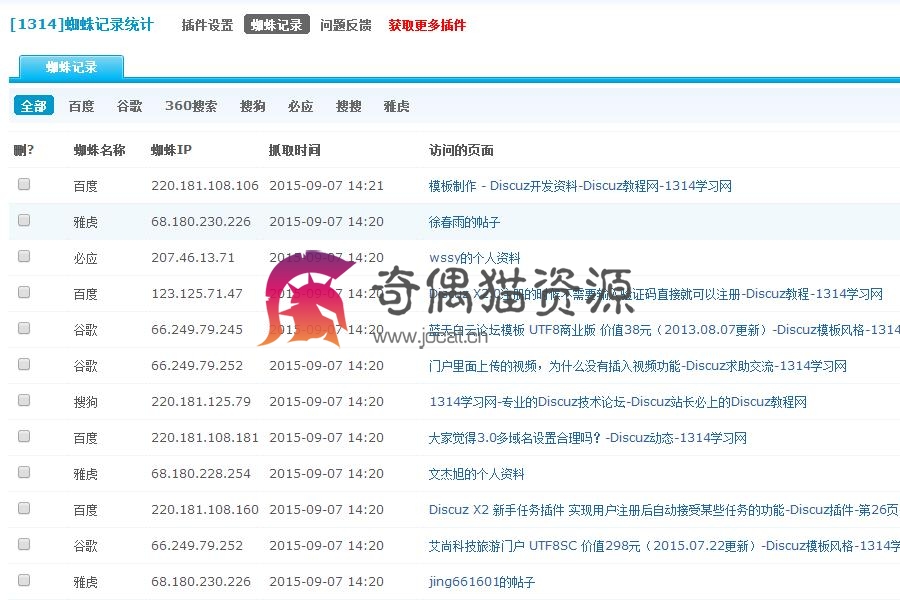Open 文杰旭的个人资料 link
Viewport: 900px width, 600px height.
point(476,474)
